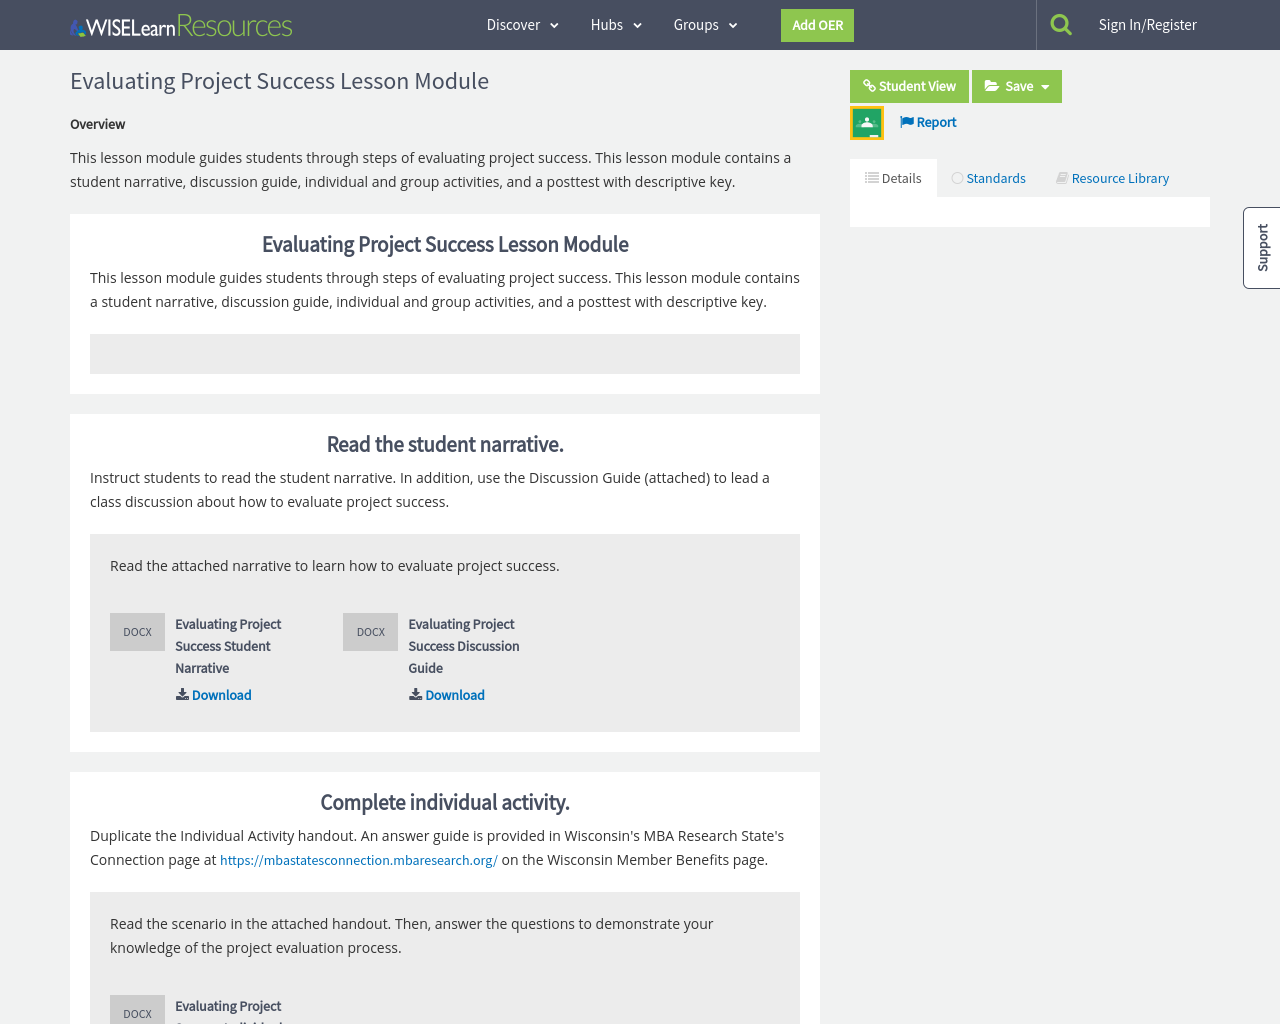Screen dimensions: 1280x1024
Task: Click the Support side tab
Action: point(1261,246)
